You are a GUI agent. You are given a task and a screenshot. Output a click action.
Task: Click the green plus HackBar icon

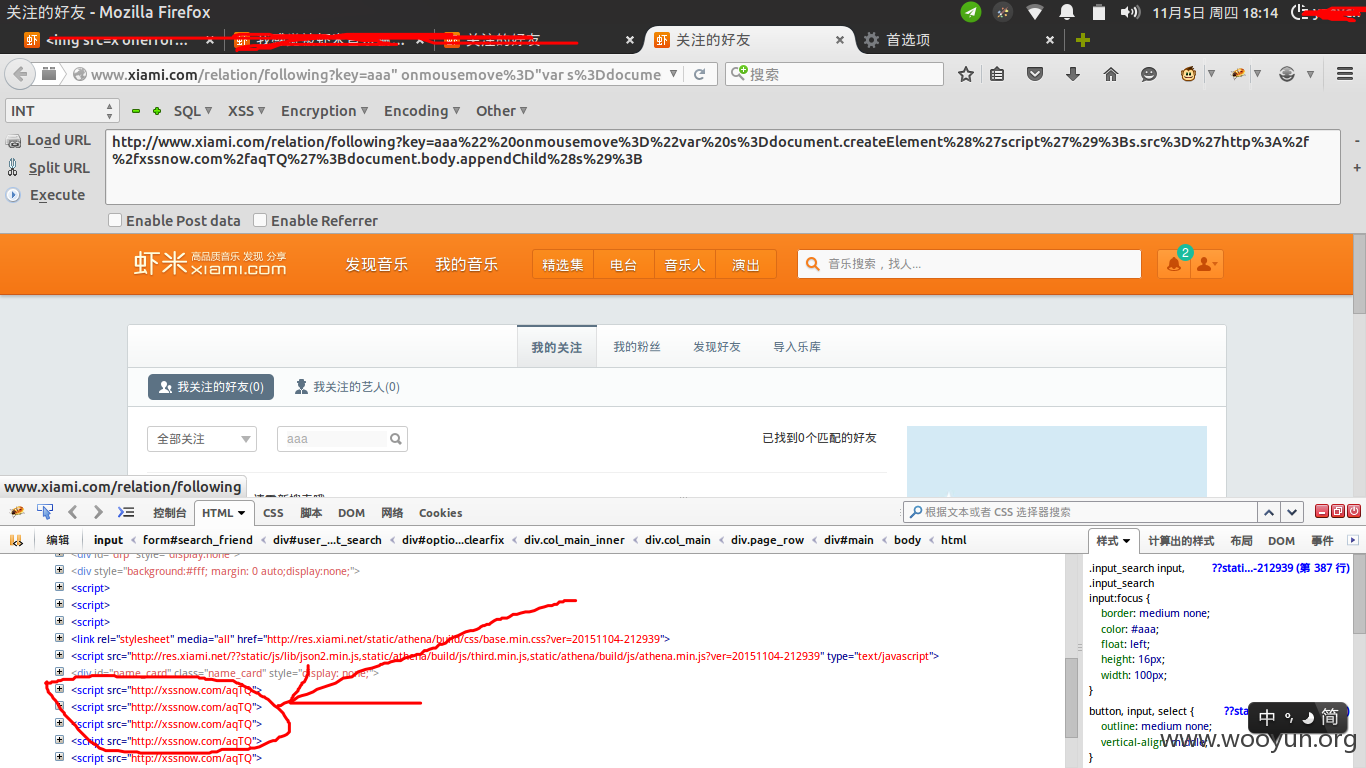(x=157, y=111)
